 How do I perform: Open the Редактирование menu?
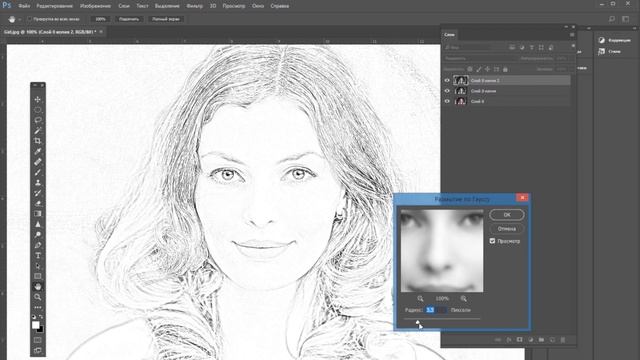(x=55, y=6)
